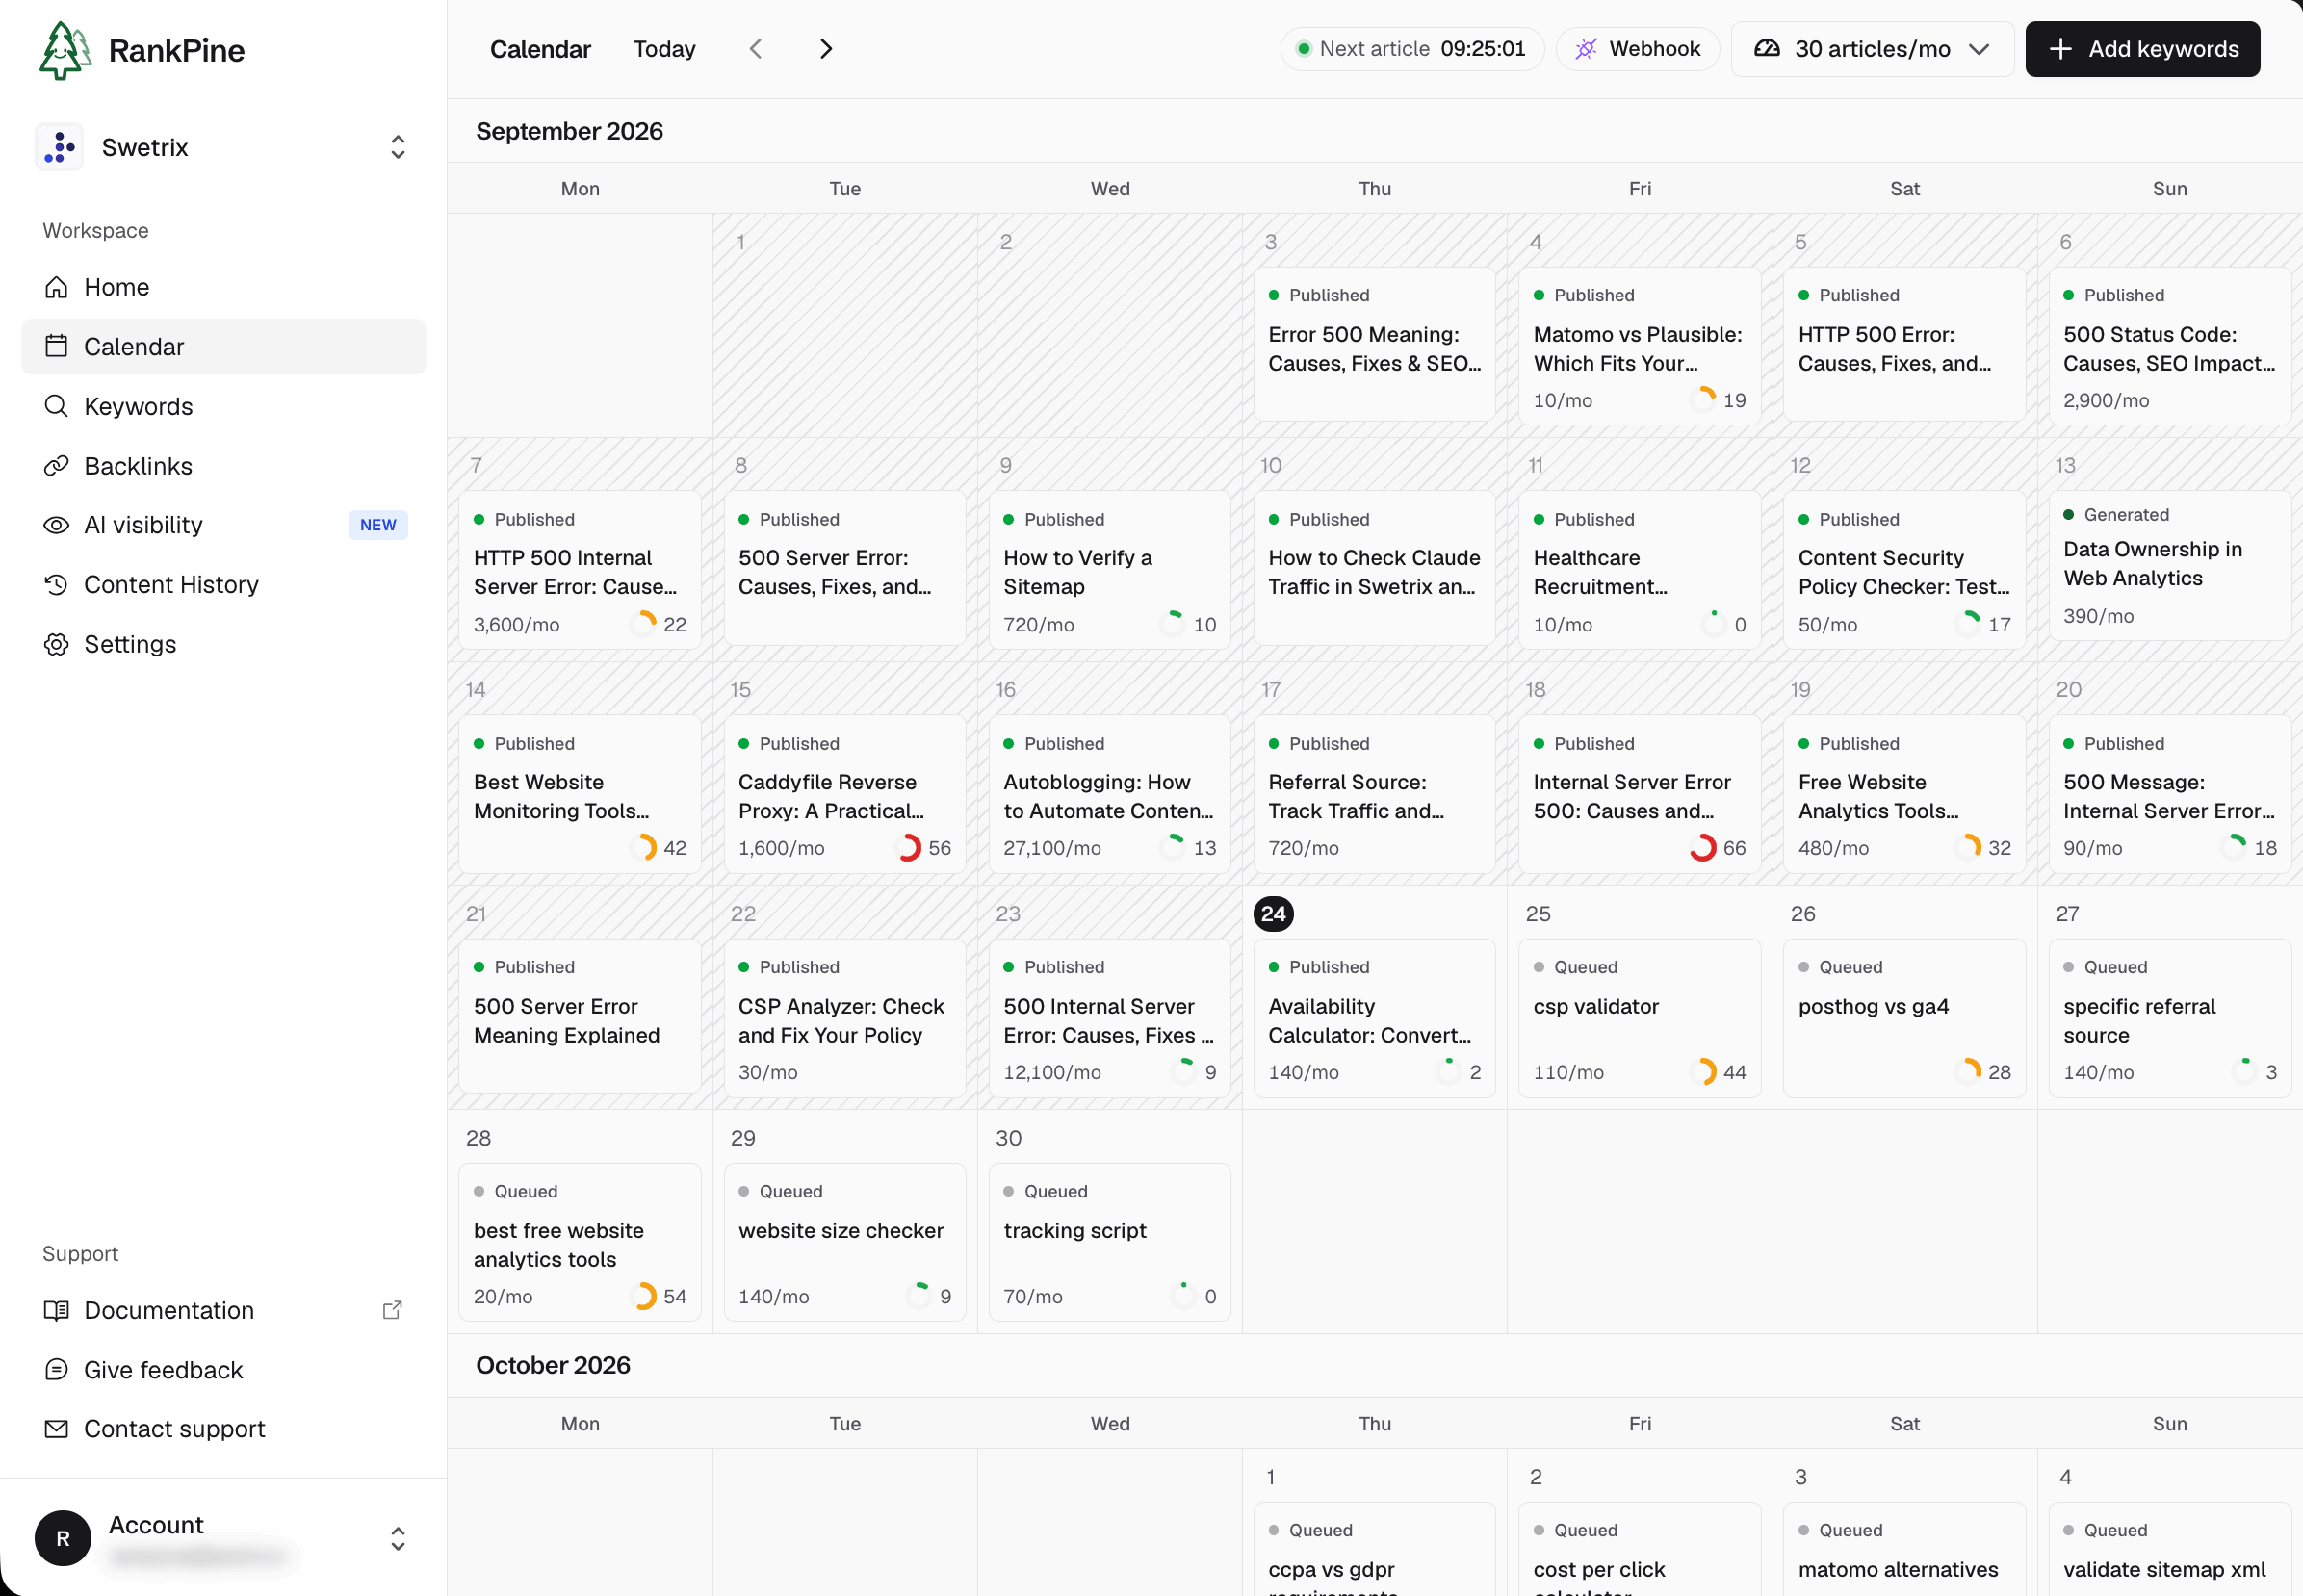Click the Add keywords button
Image resolution: width=2303 pixels, height=1596 pixels.
(x=2143, y=49)
